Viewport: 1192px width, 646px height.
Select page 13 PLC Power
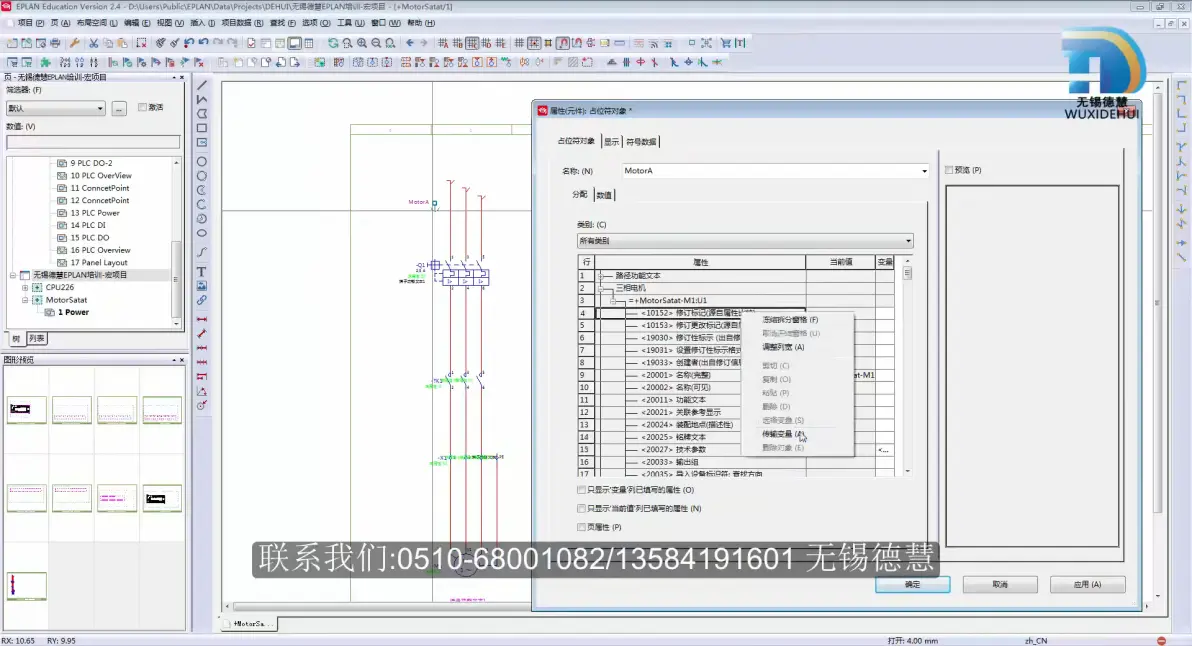click(x=95, y=214)
